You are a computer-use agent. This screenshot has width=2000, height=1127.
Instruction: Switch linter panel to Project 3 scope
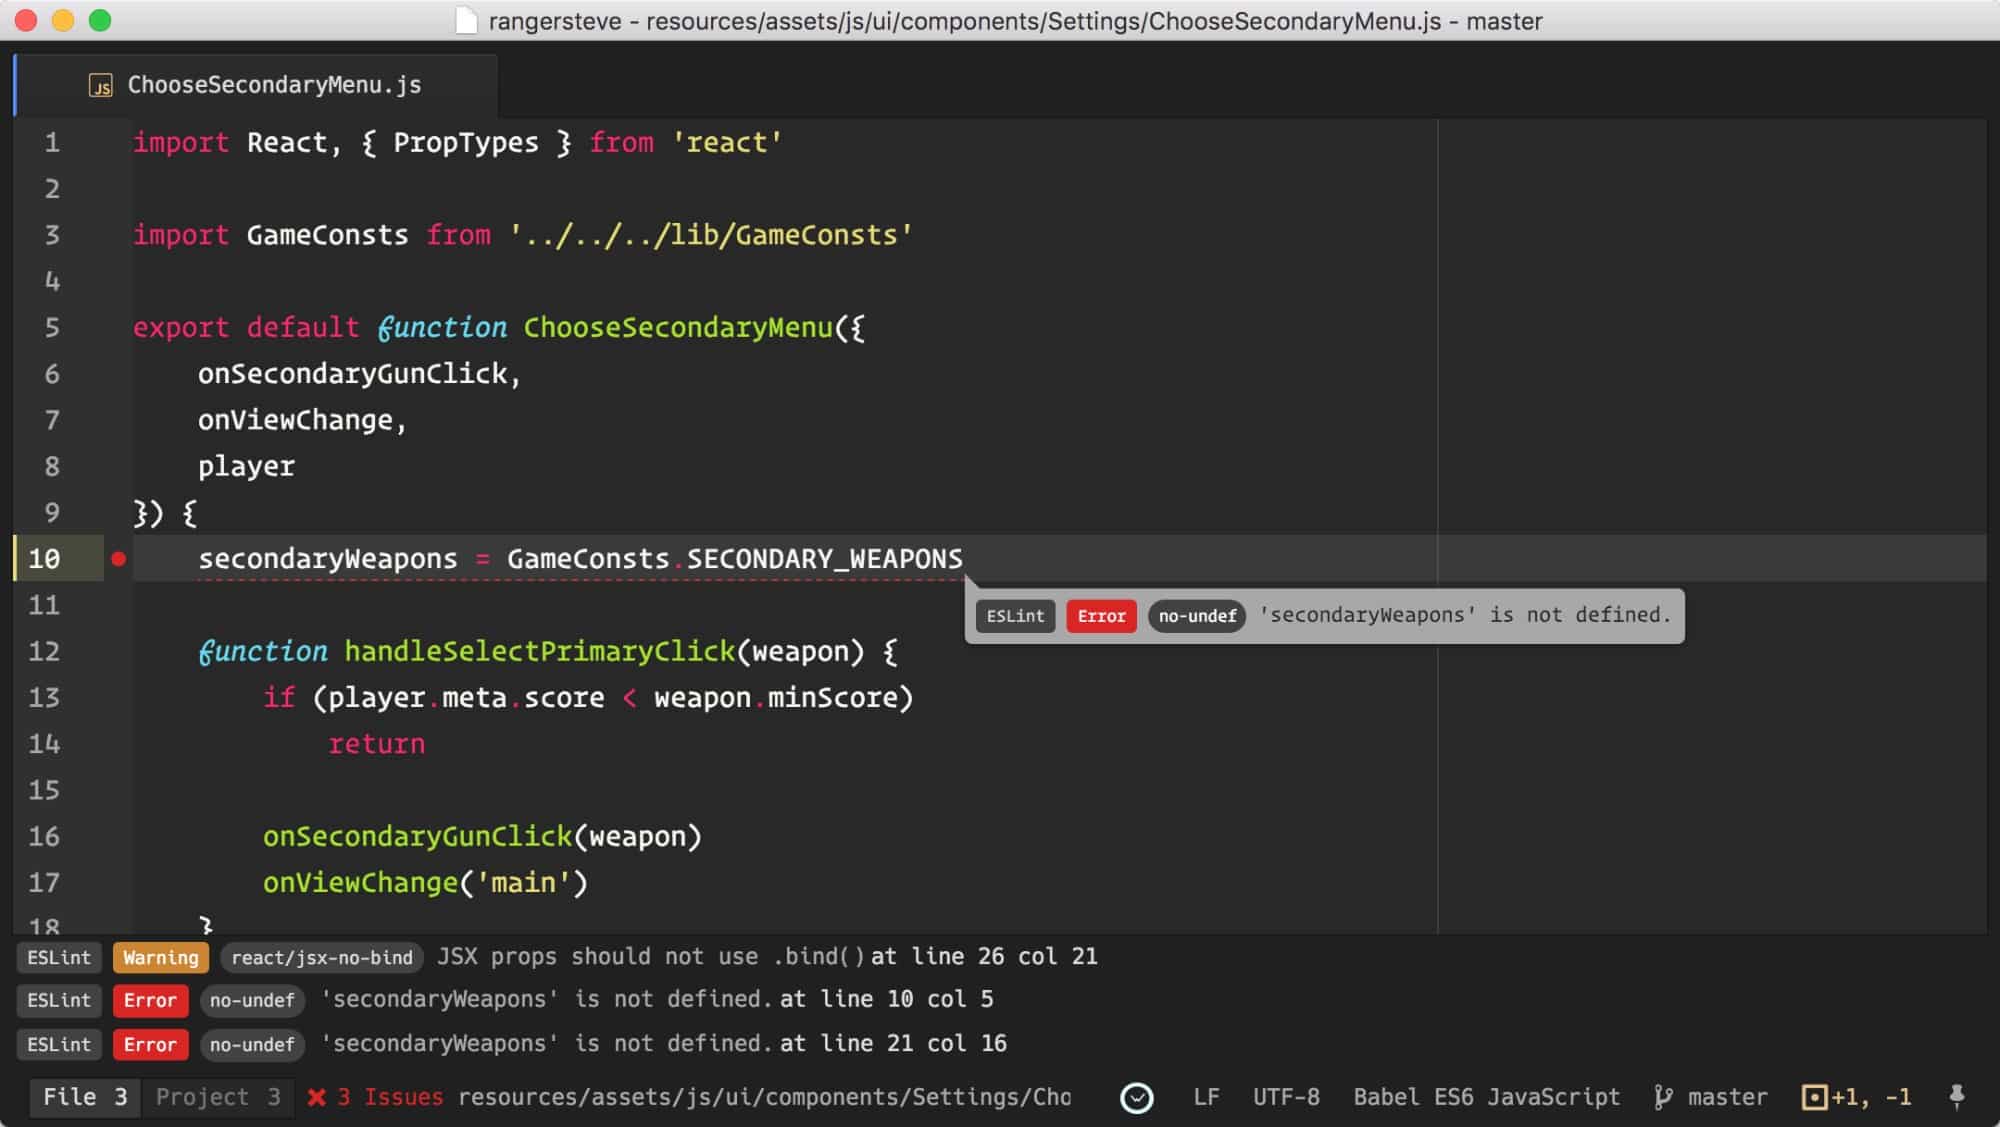(217, 1097)
